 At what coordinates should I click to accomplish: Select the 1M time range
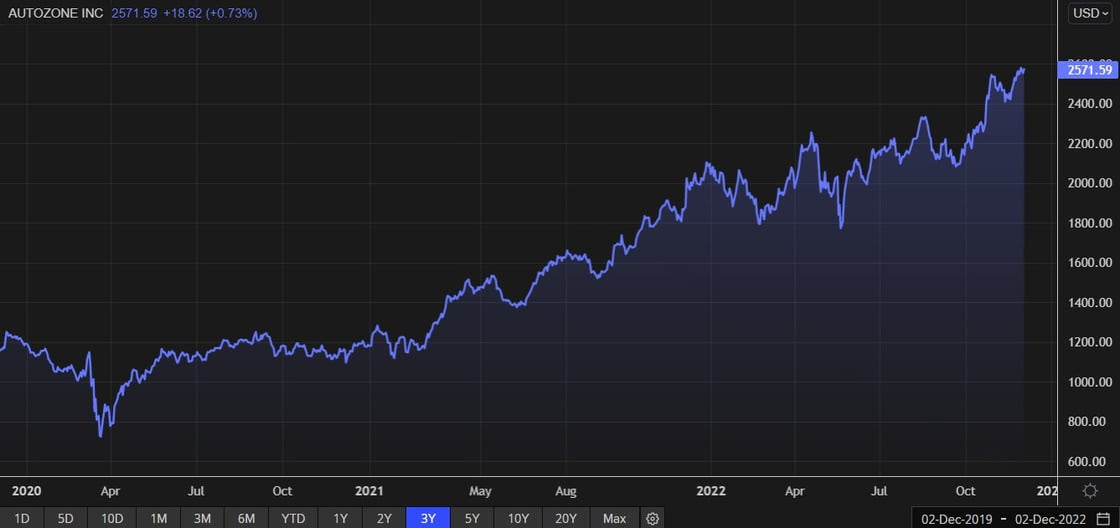pos(159,518)
